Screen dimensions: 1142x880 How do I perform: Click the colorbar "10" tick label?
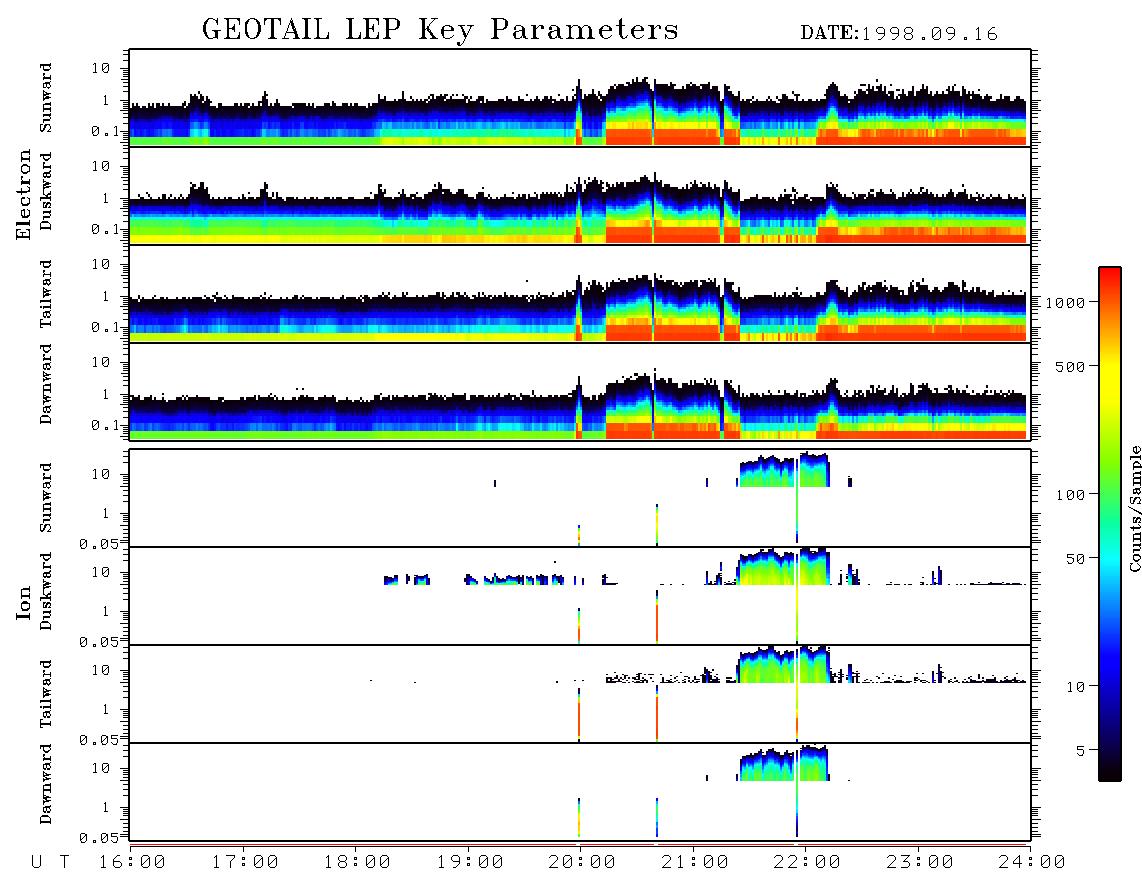(x=1075, y=687)
